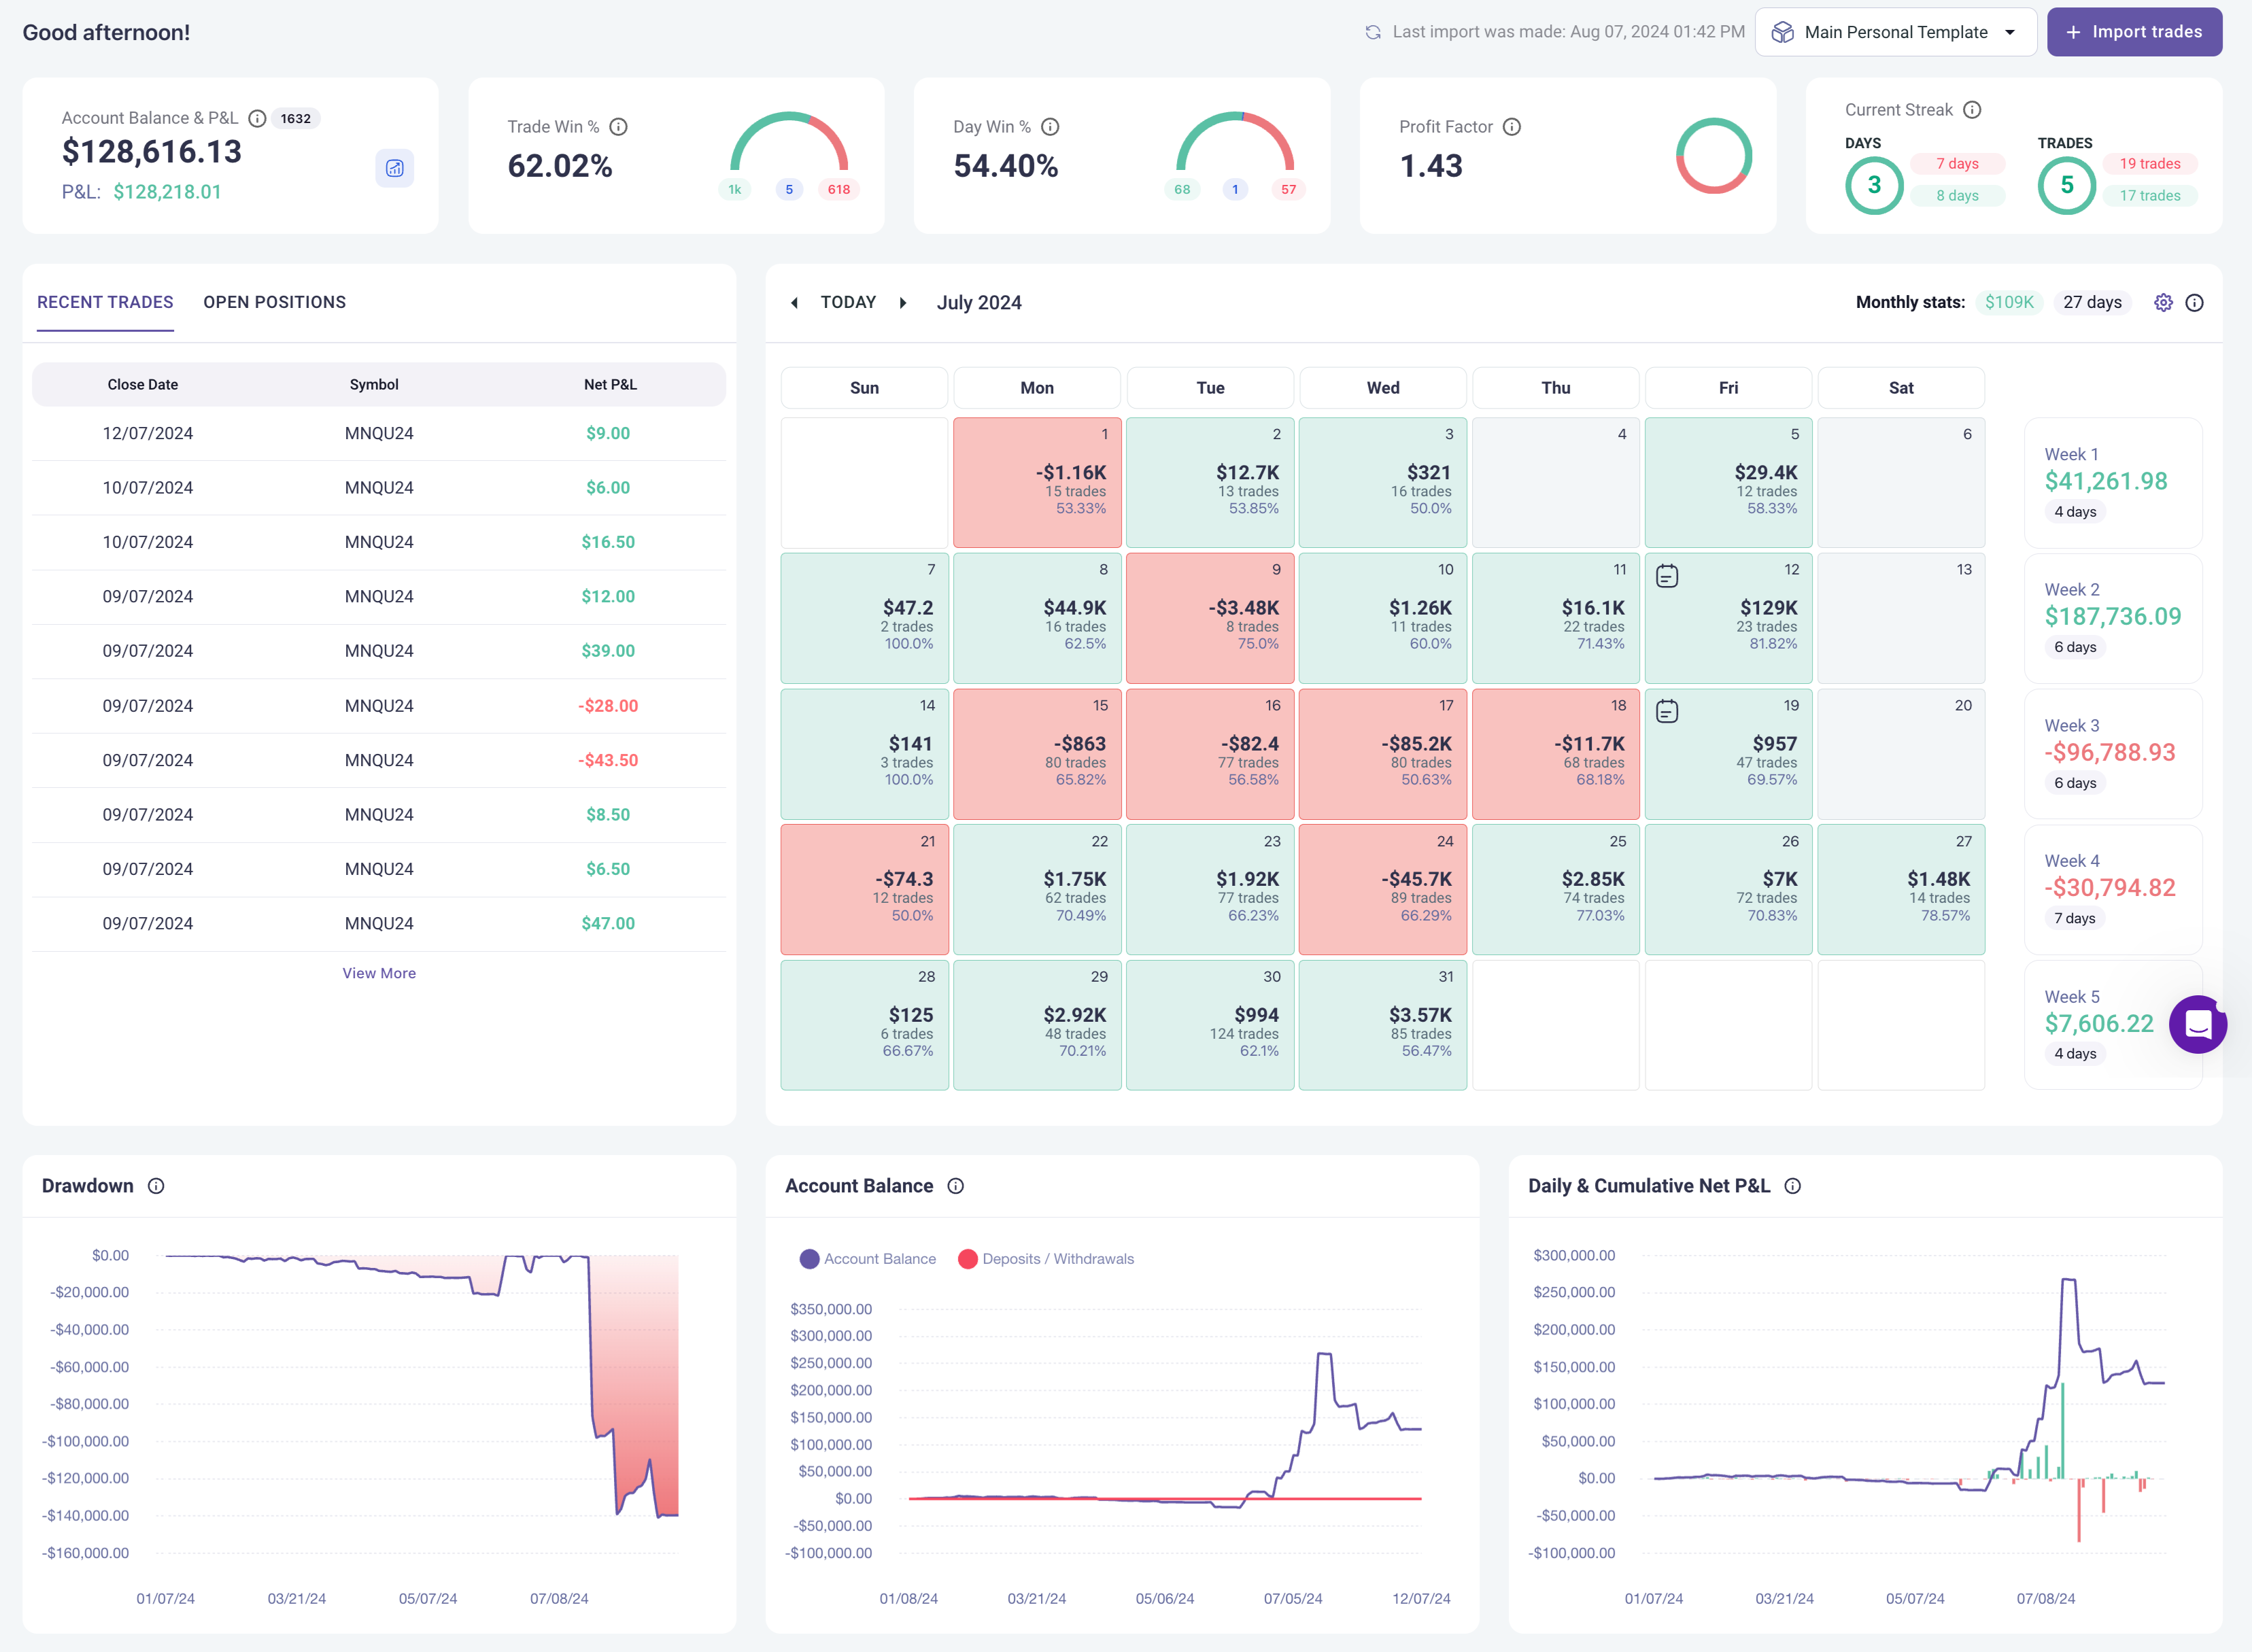This screenshot has height=1652, width=2252.
Task: Toggle Account Balance legend series
Action: click(x=868, y=1259)
